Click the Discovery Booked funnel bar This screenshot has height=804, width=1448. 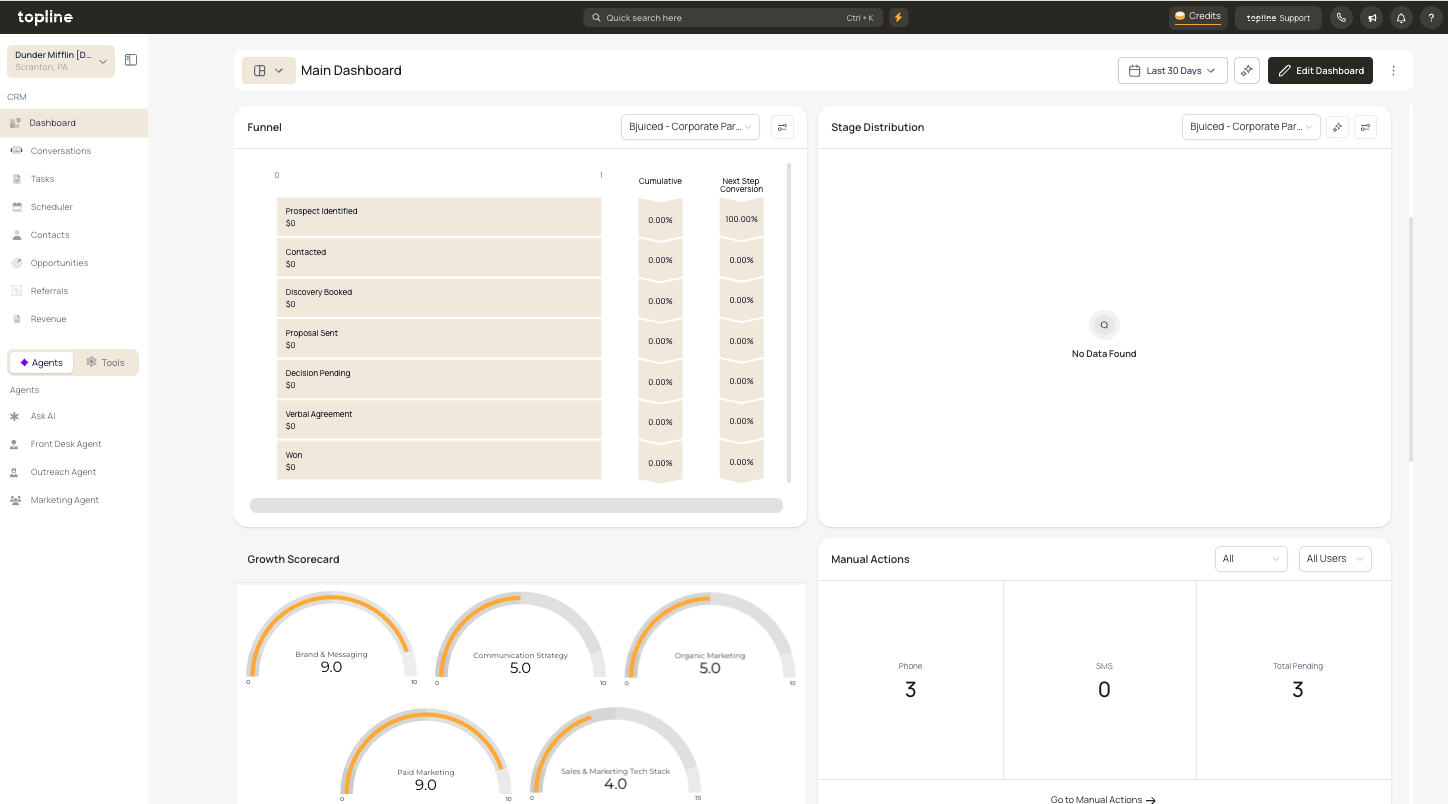pyautogui.click(x=439, y=298)
